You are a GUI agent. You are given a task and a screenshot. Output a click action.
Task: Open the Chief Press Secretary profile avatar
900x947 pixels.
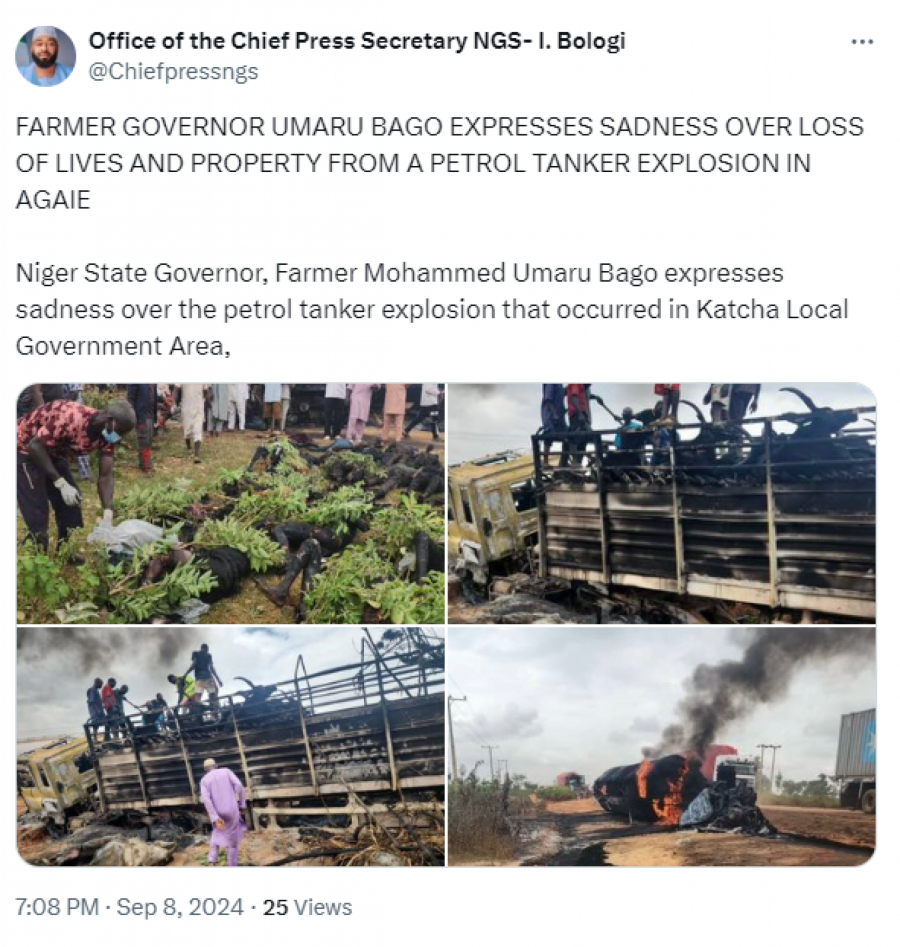(x=45, y=56)
